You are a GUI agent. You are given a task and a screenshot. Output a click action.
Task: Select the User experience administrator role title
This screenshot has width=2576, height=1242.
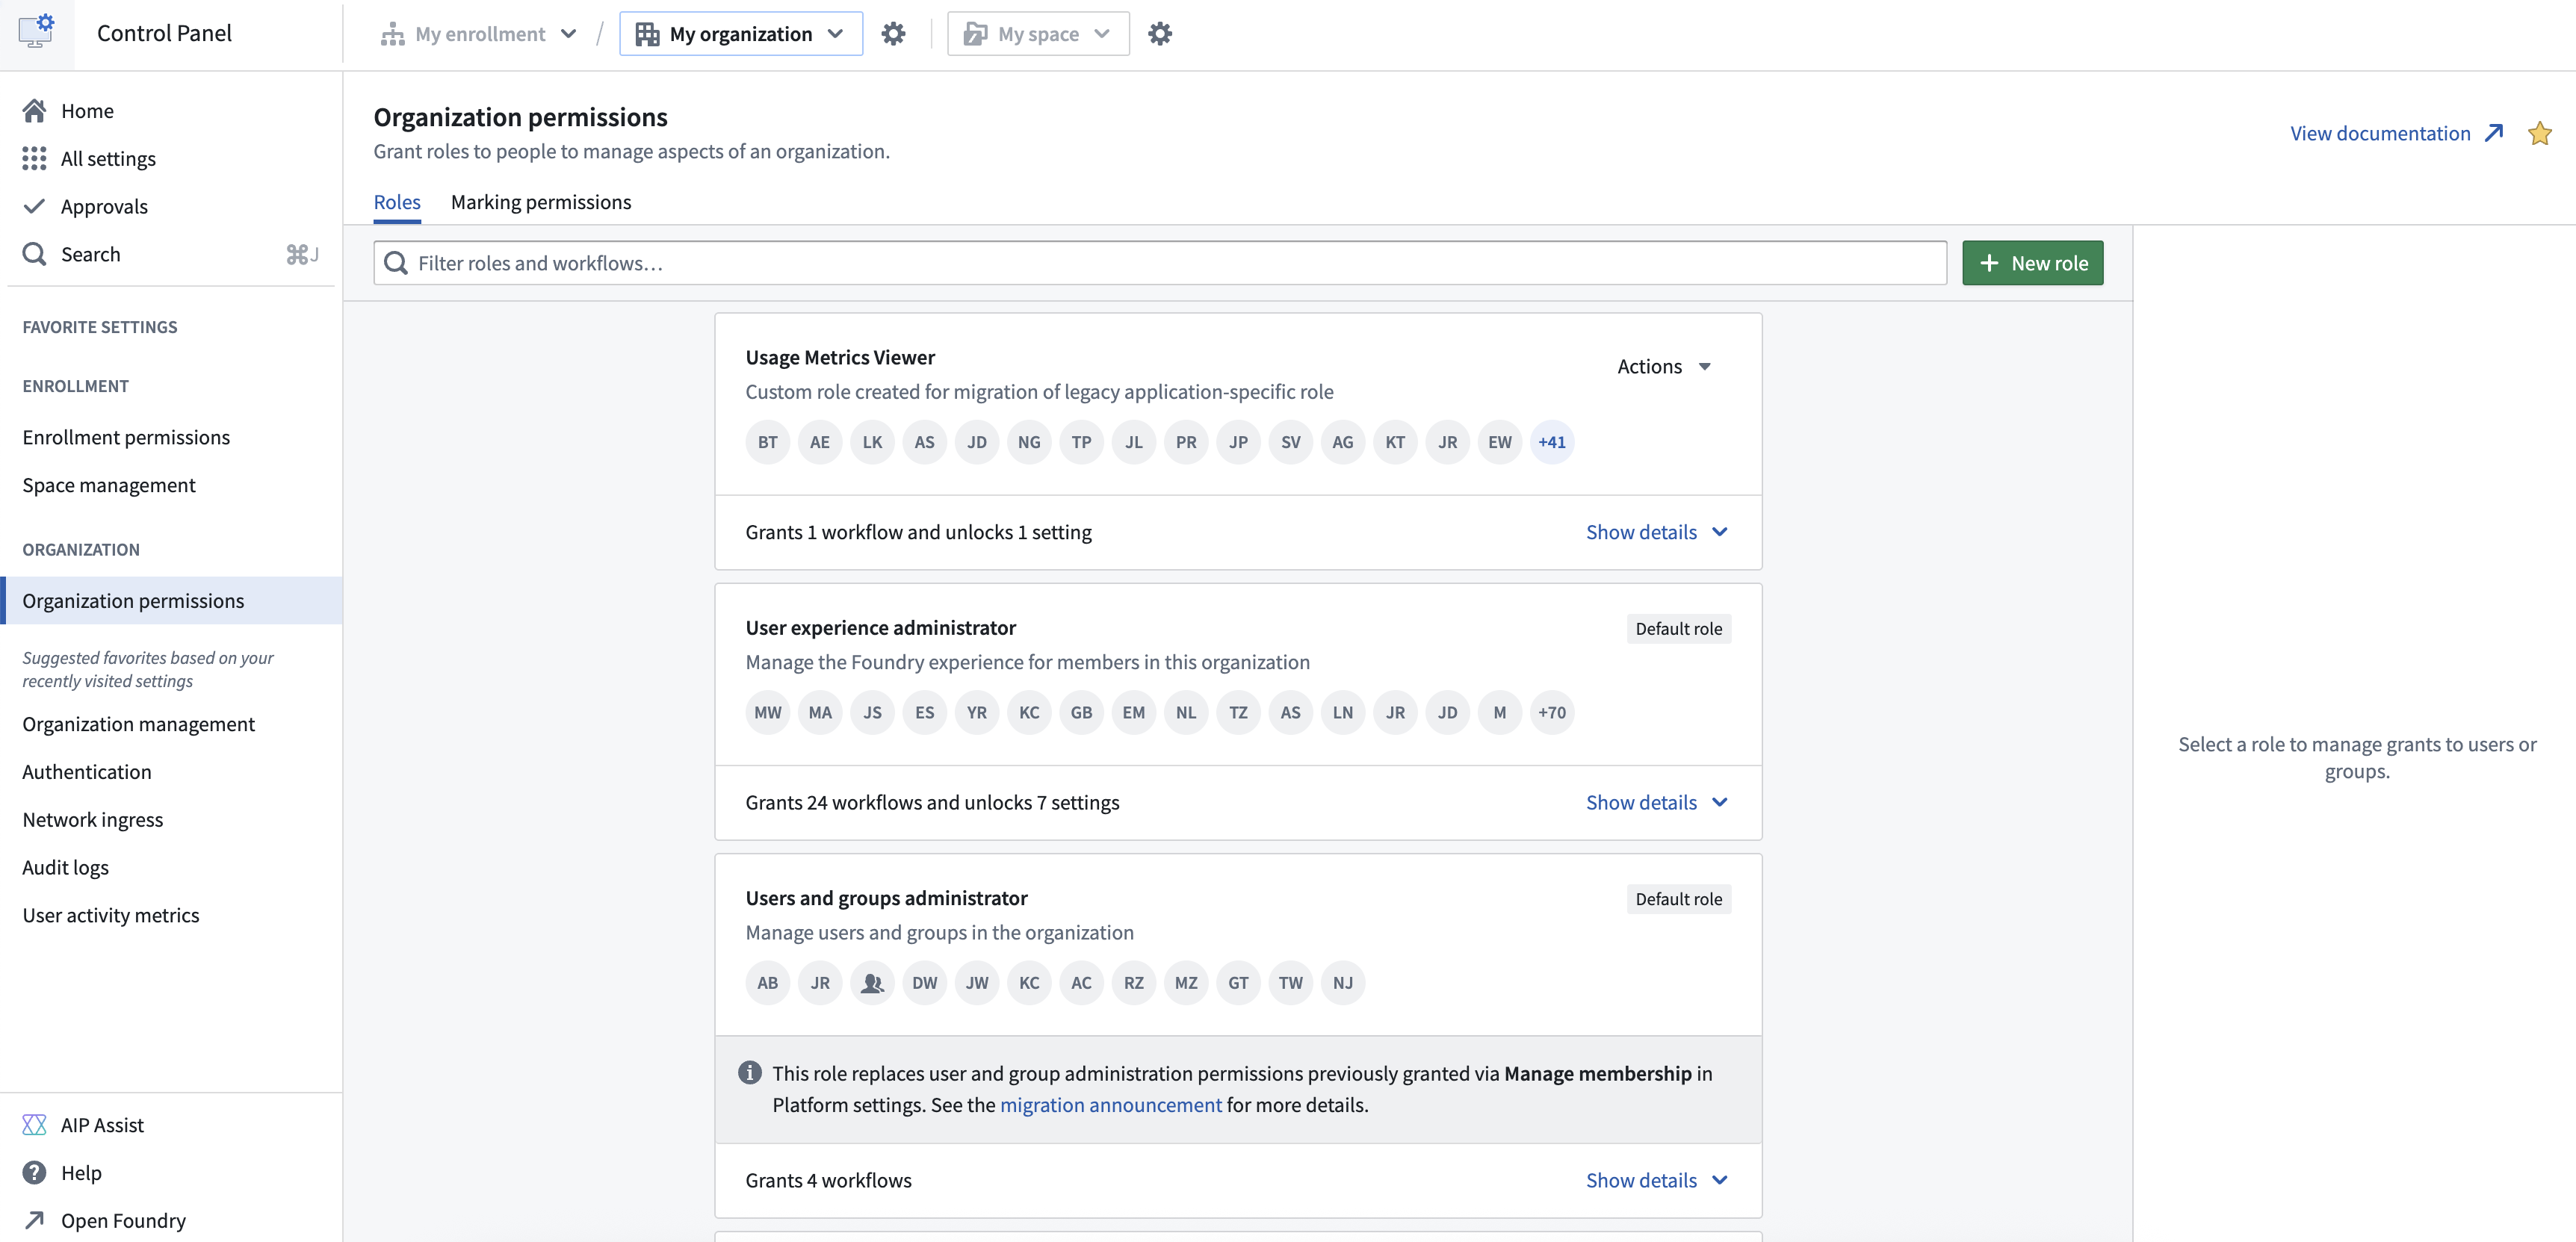[880, 628]
